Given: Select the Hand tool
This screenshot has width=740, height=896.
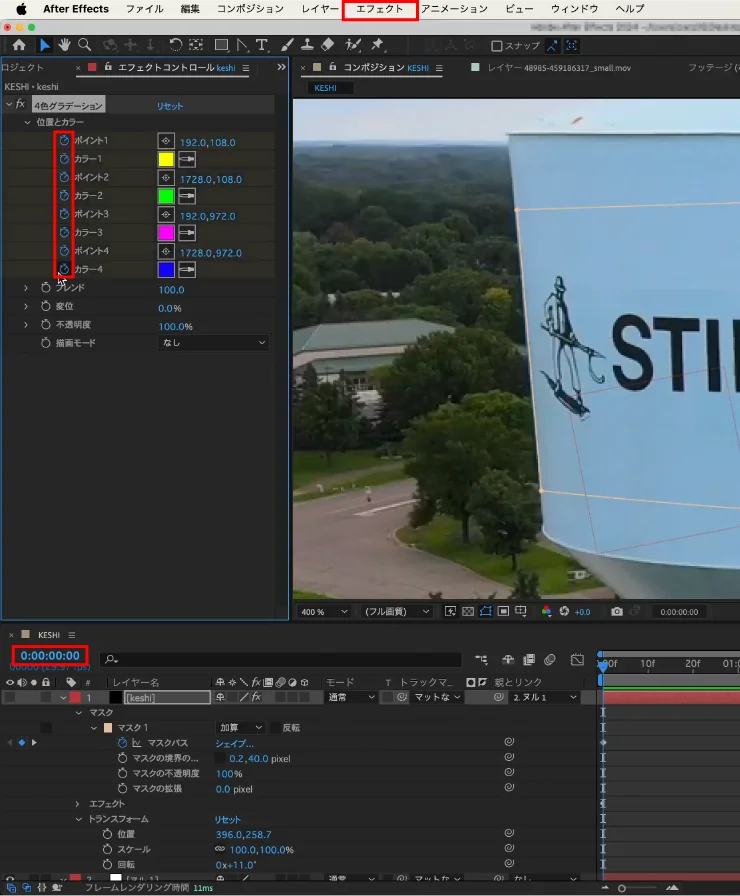Looking at the screenshot, I should click(64, 45).
